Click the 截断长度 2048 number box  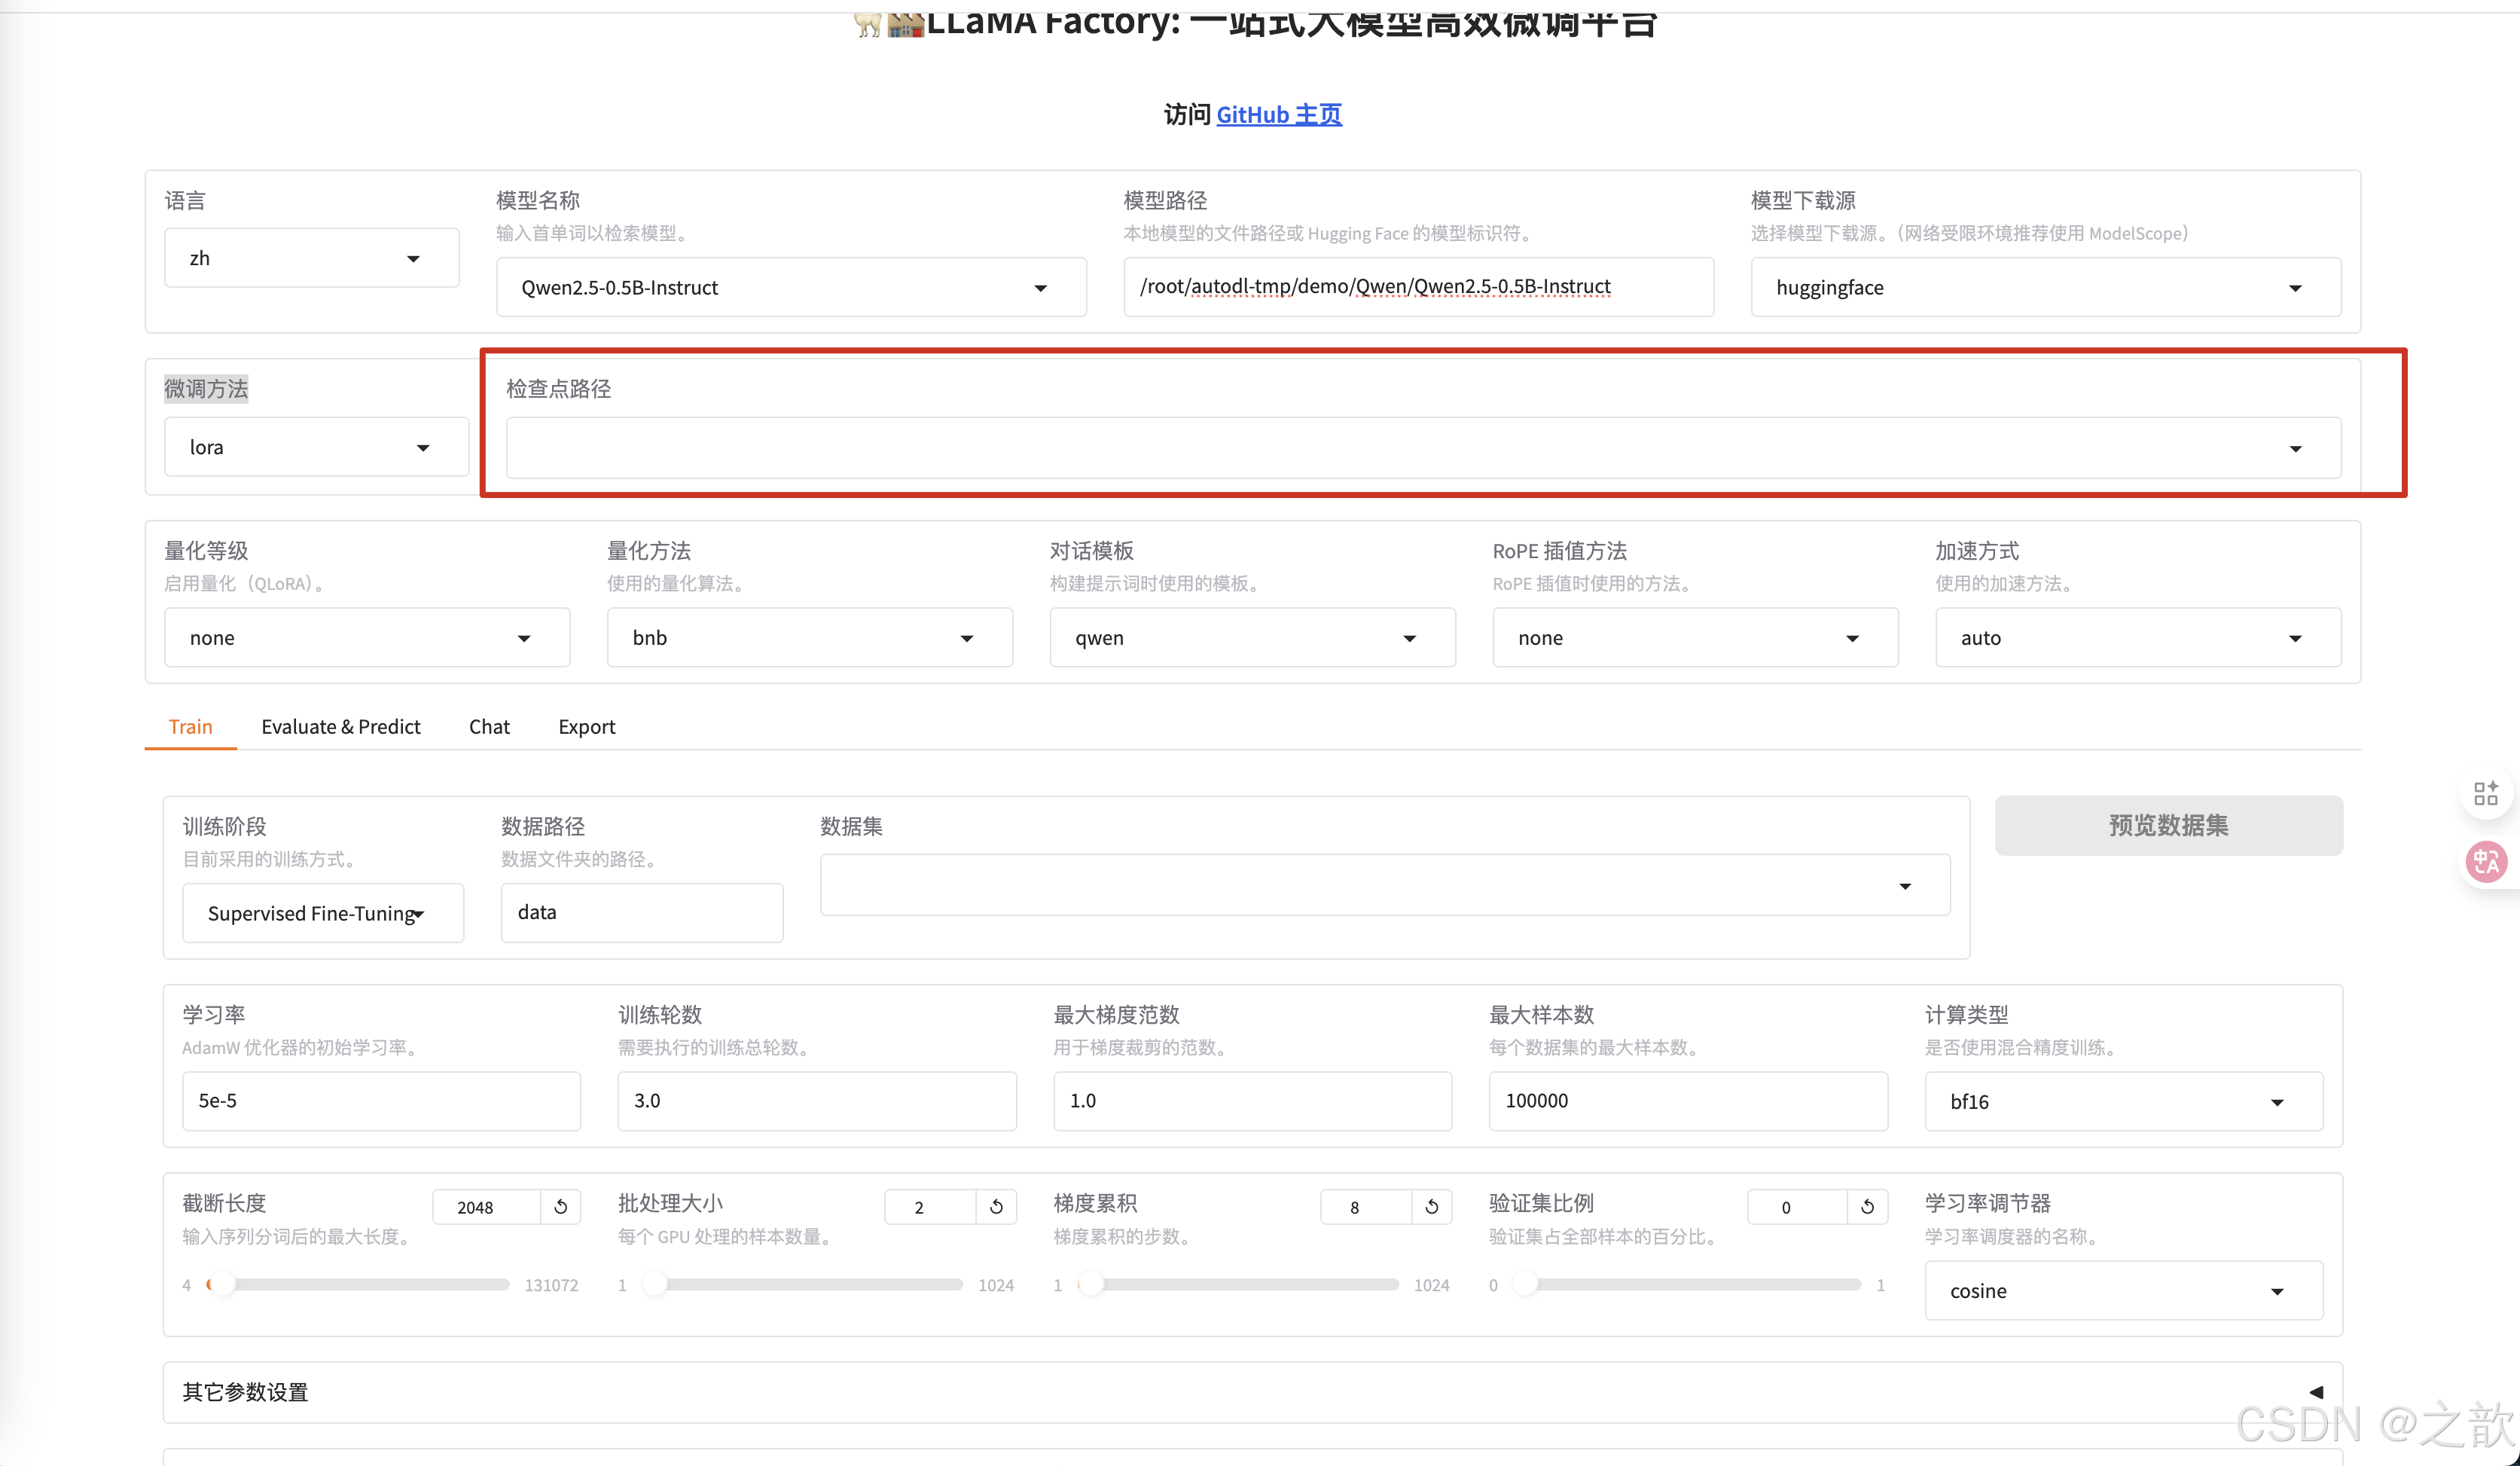[x=487, y=1207]
